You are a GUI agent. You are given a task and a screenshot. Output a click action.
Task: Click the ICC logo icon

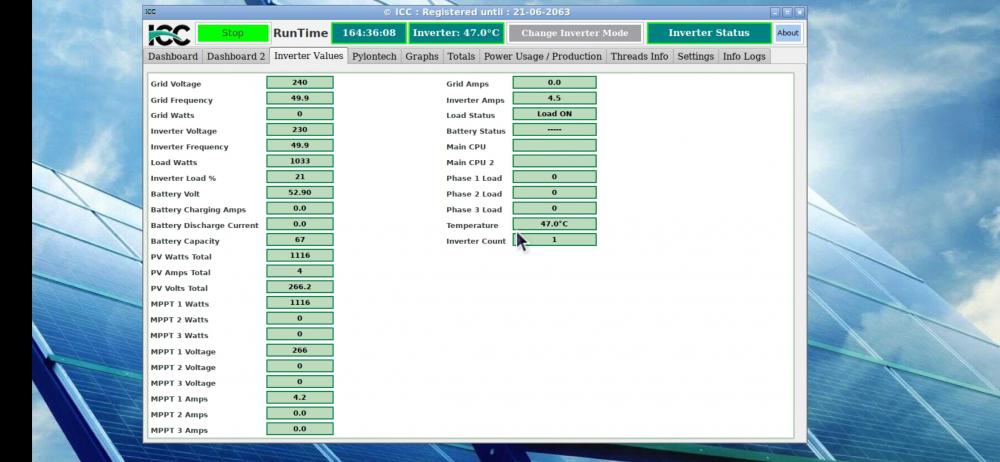pyautogui.click(x=169, y=34)
